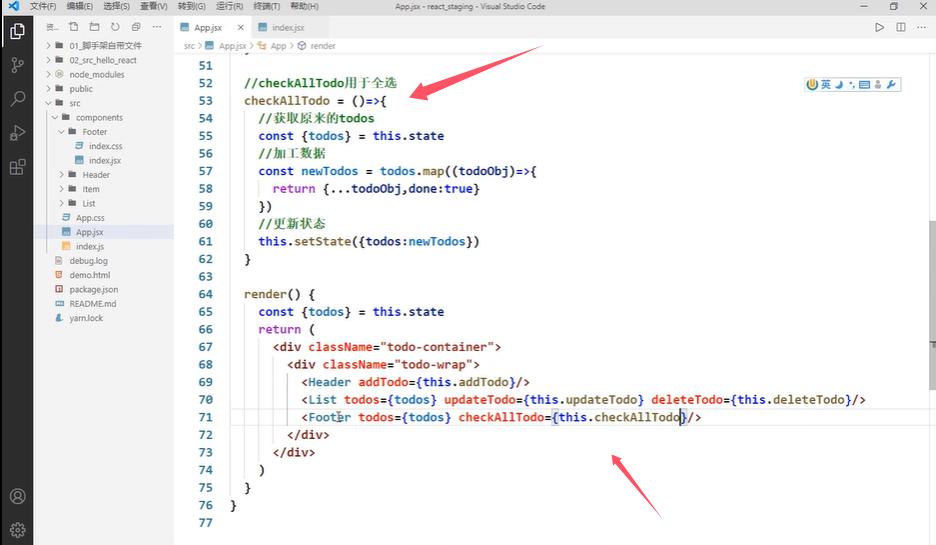Collapse all folders in explorer
The width and height of the screenshot is (936, 545).
click(136, 27)
